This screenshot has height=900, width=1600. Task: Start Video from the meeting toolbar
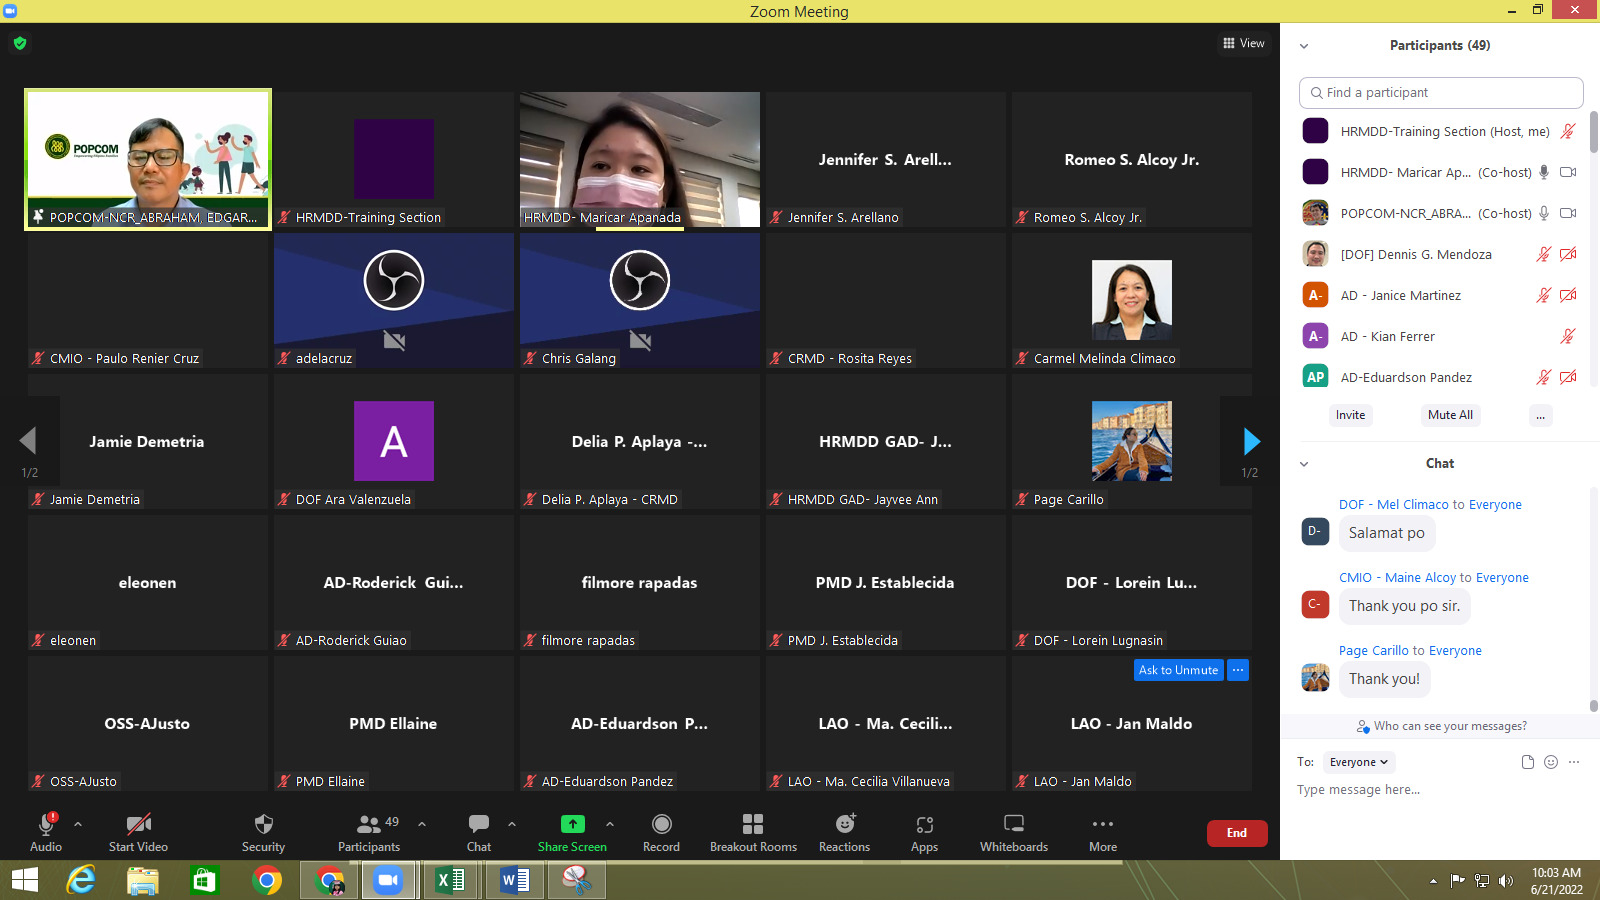(138, 832)
